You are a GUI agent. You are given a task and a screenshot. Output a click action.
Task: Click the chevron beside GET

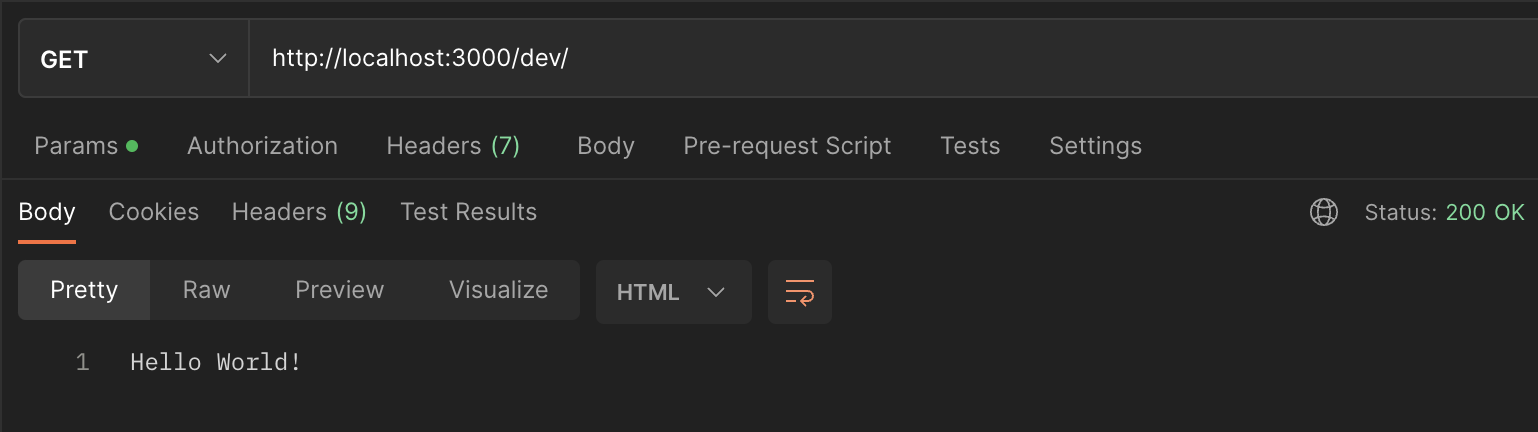pos(217,59)
